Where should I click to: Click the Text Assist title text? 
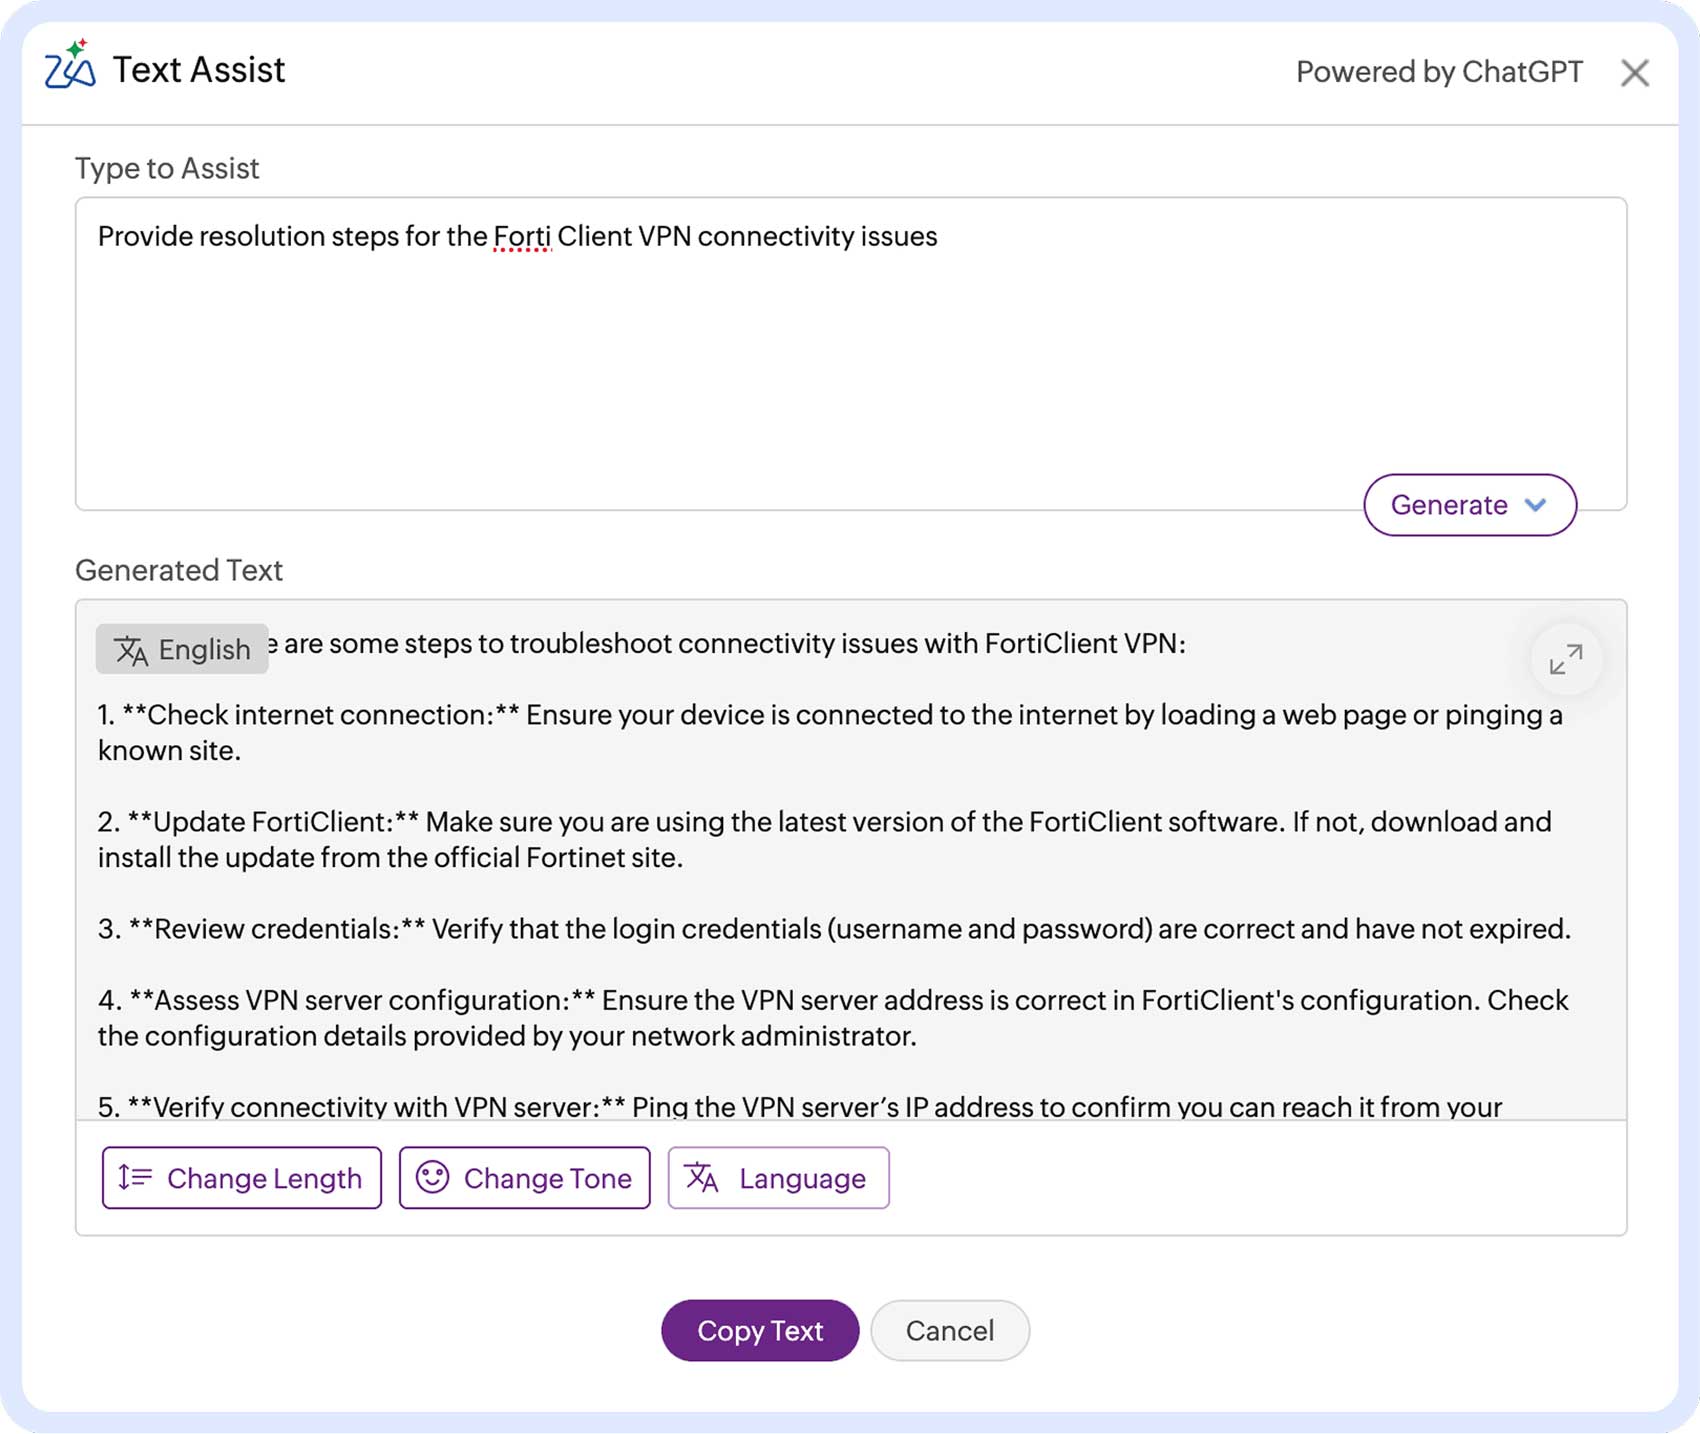coord(199,70)
